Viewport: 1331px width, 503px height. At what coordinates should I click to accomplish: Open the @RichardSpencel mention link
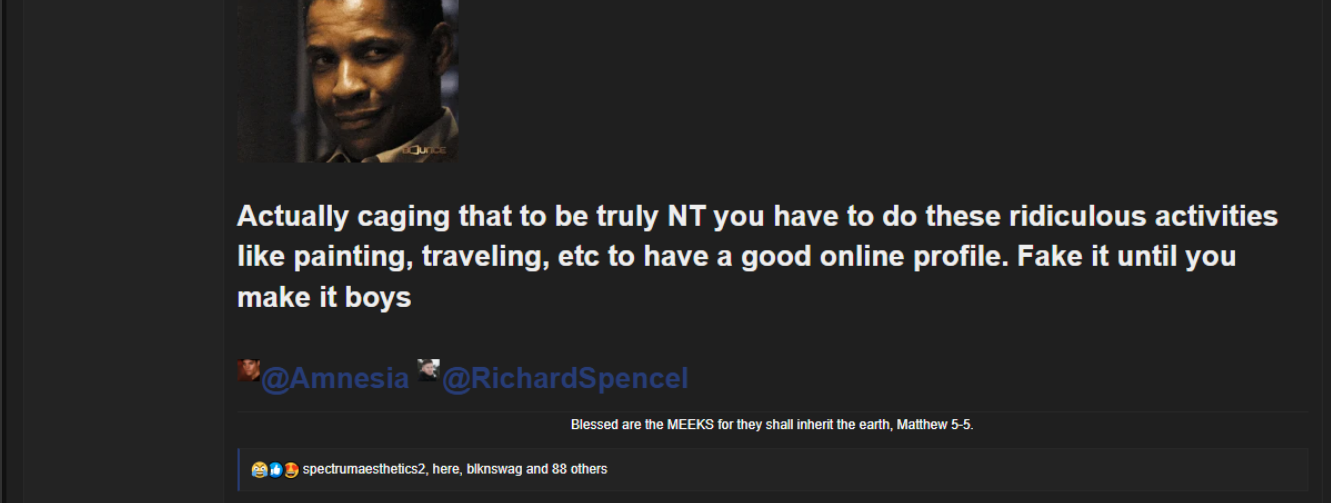point(565,379)
